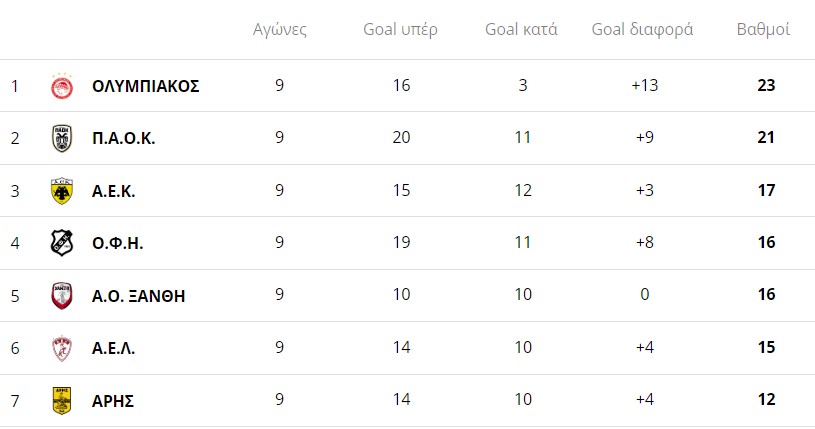Sort by the Goal κατά column header
The width and height of the screenshot is (815, 429).
click(x=521, y=29)
